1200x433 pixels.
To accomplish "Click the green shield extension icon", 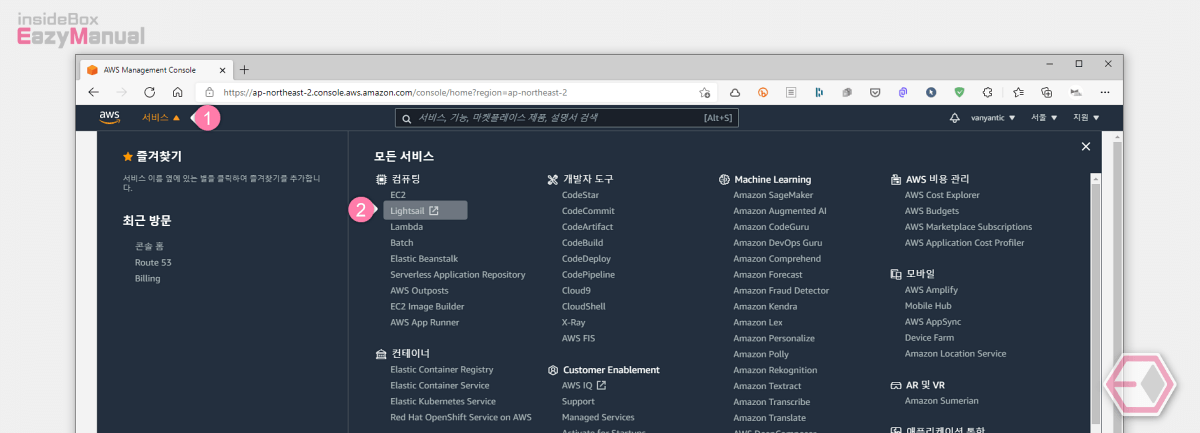I will (x=959, y=92).
